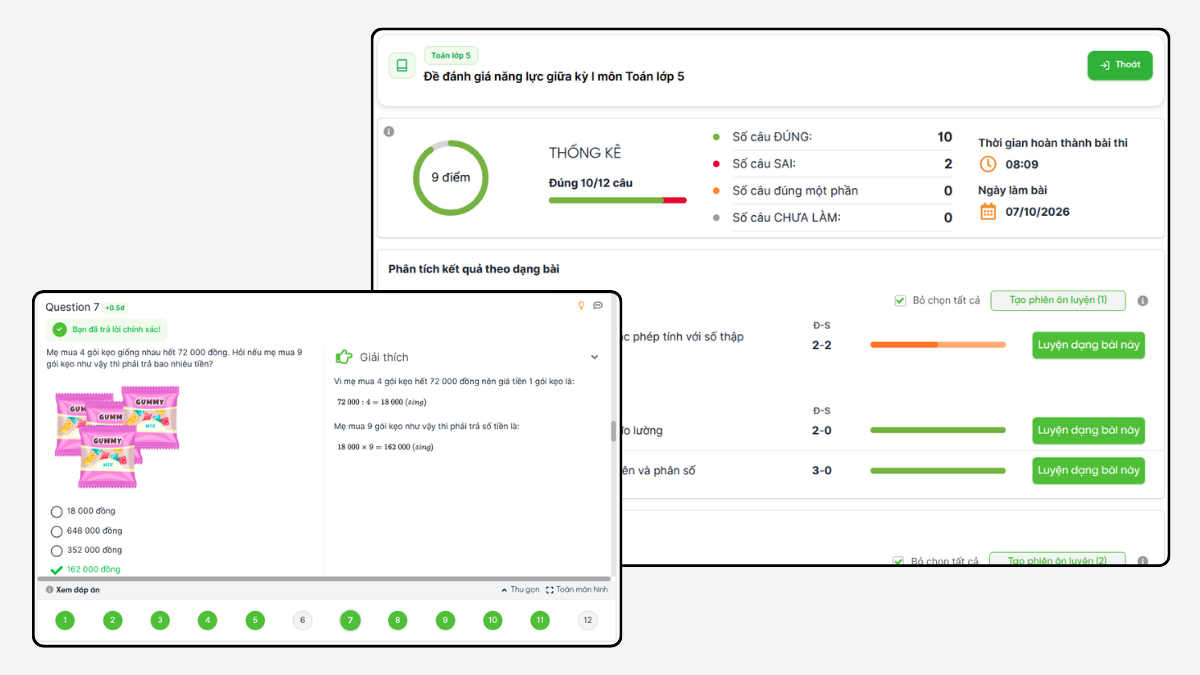This screenshot has height=675, width=1200.
Task: Open the comment bubble icon in Question 7
Action: (598, 306)
